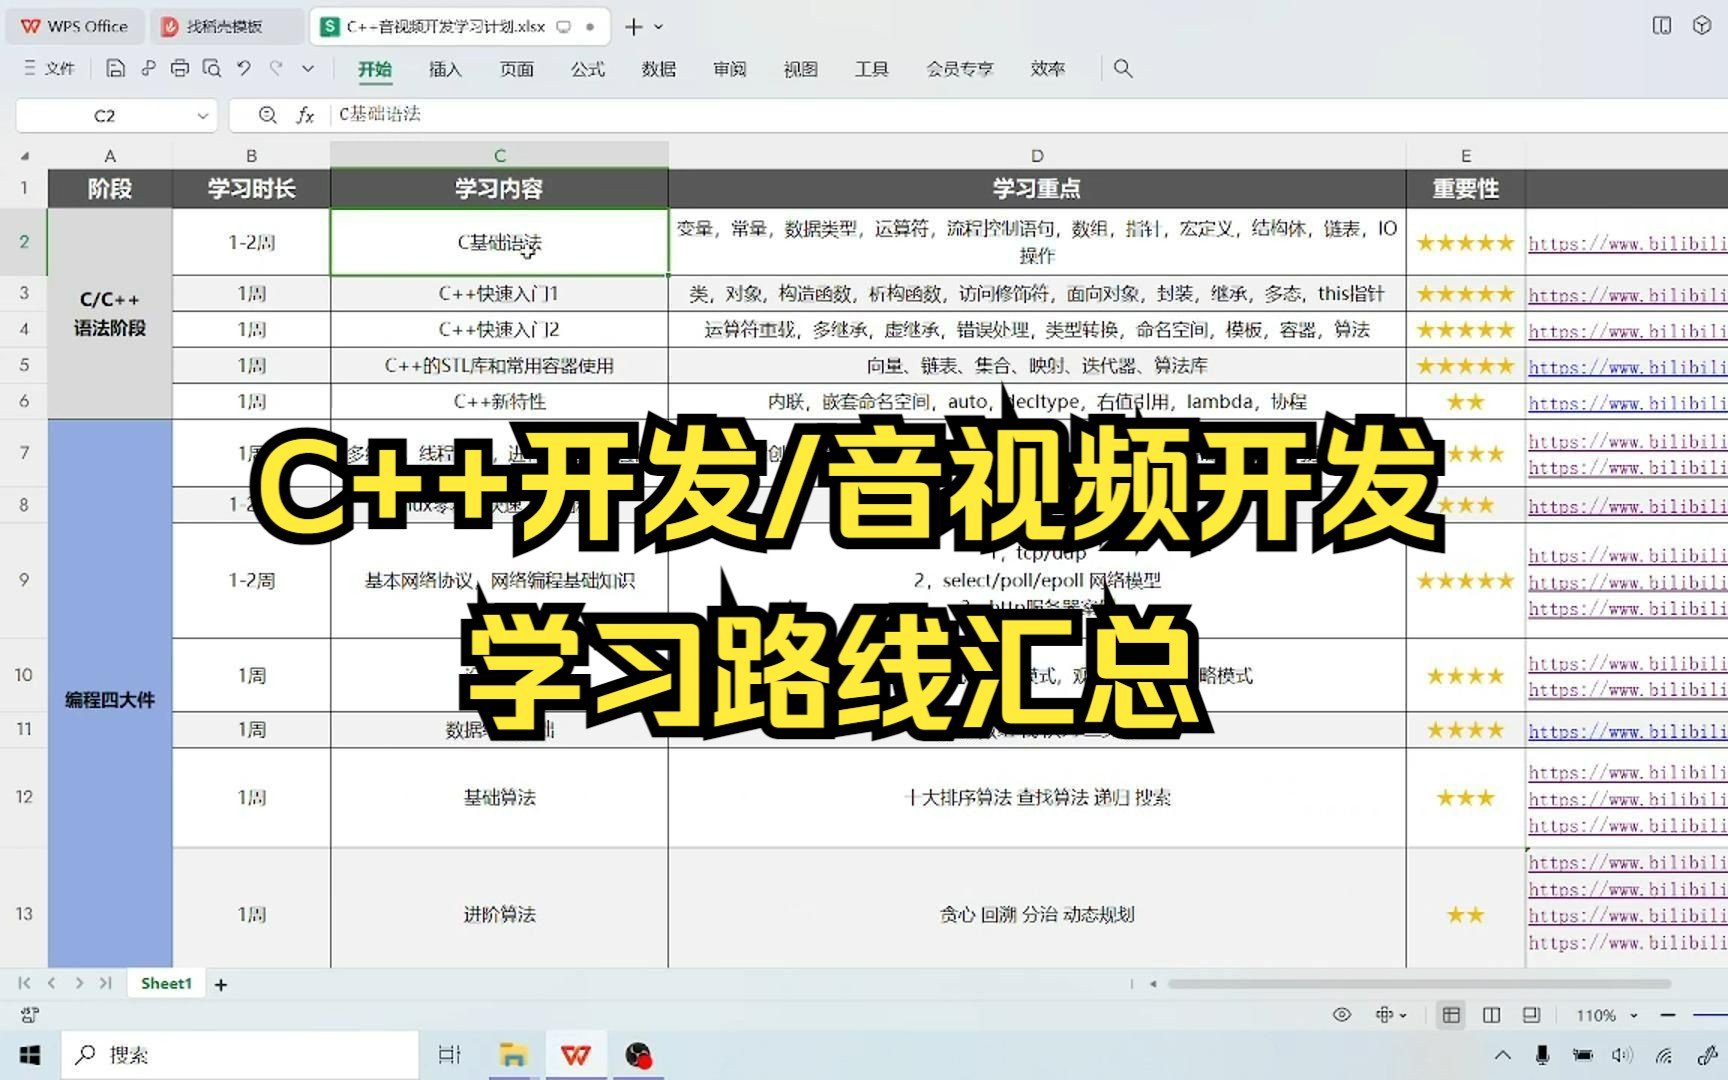Screen dimensions: 1728x1080
Task: Click the WPS icon on taskbar
Action: pos(576,1055)
